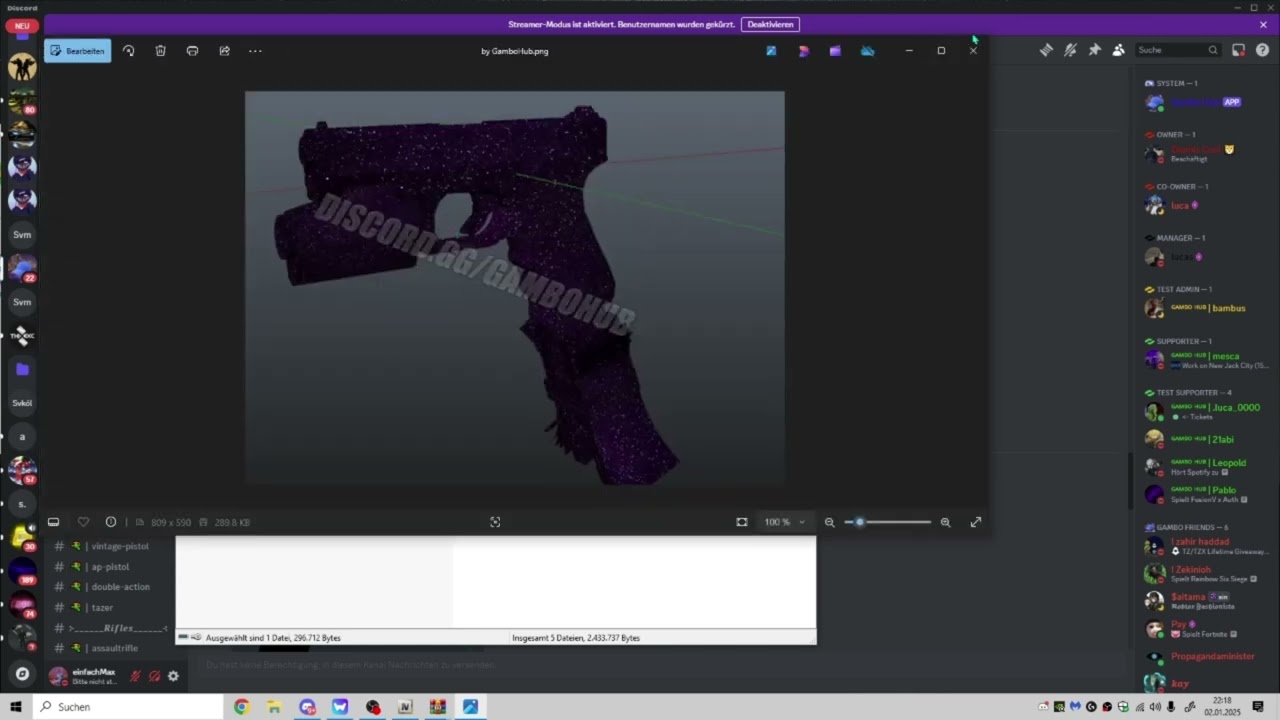
Task: Click the Discord Suche search field
Action: click(1178, 50)
